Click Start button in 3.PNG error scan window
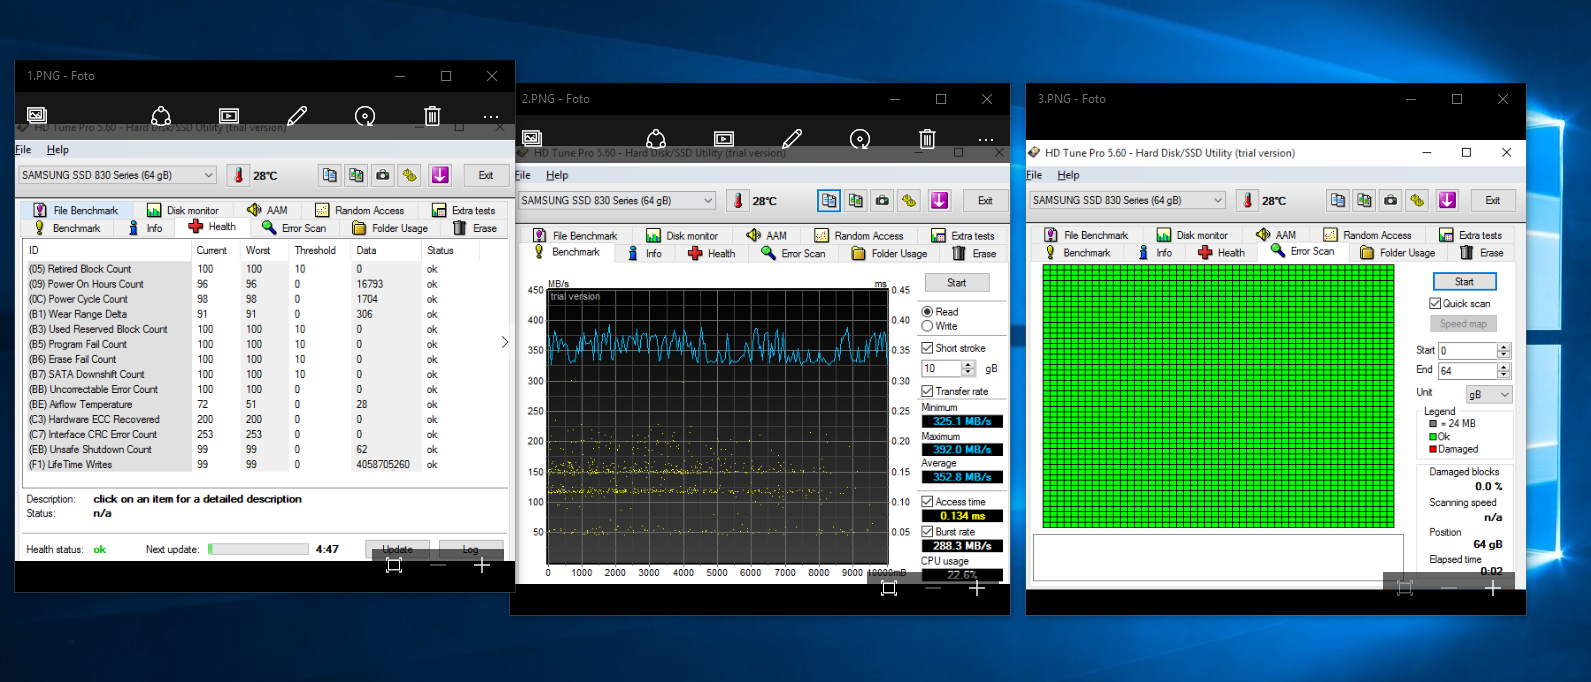The height and width of the screenshot is (682, 1591). point(1465,282)
